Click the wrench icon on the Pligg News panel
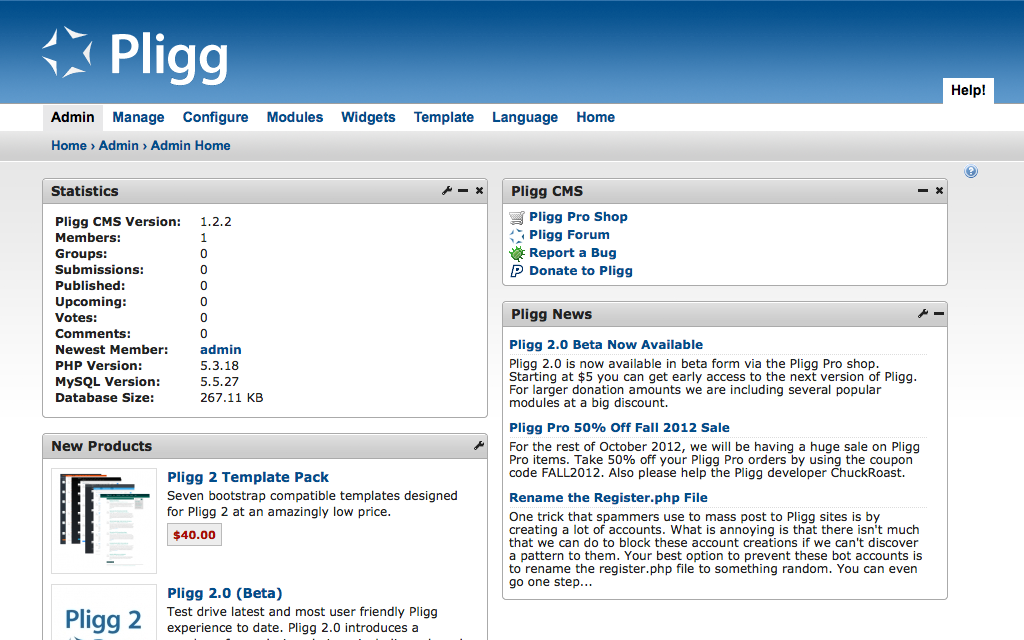This screenshot has height=640, width=1024. point(922,313)
